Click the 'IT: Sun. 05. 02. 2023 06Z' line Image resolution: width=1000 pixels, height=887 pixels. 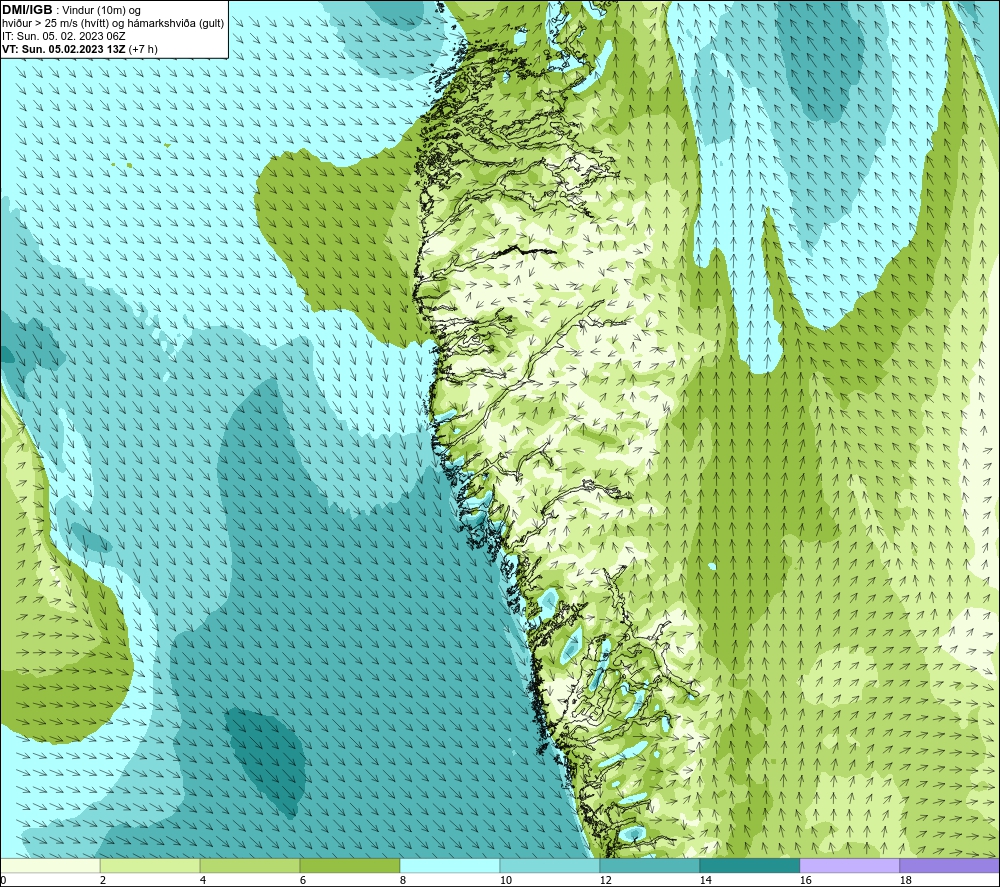pos(64,36)
